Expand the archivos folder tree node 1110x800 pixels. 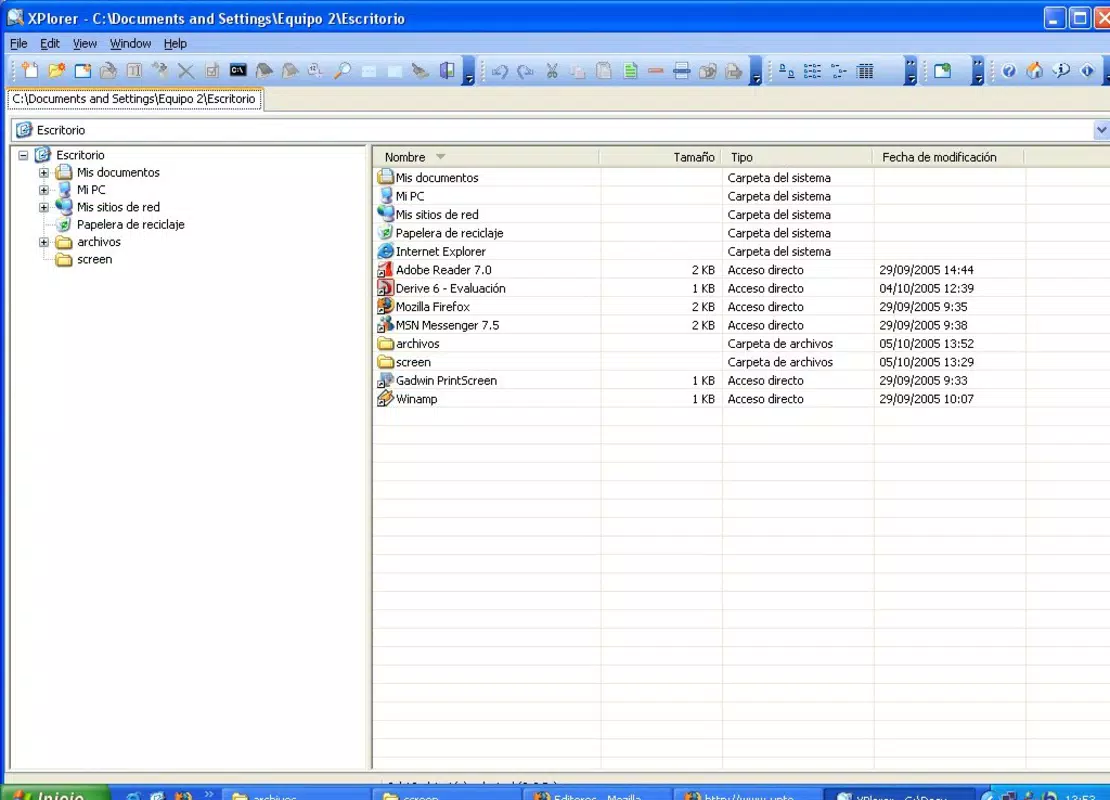44,242
